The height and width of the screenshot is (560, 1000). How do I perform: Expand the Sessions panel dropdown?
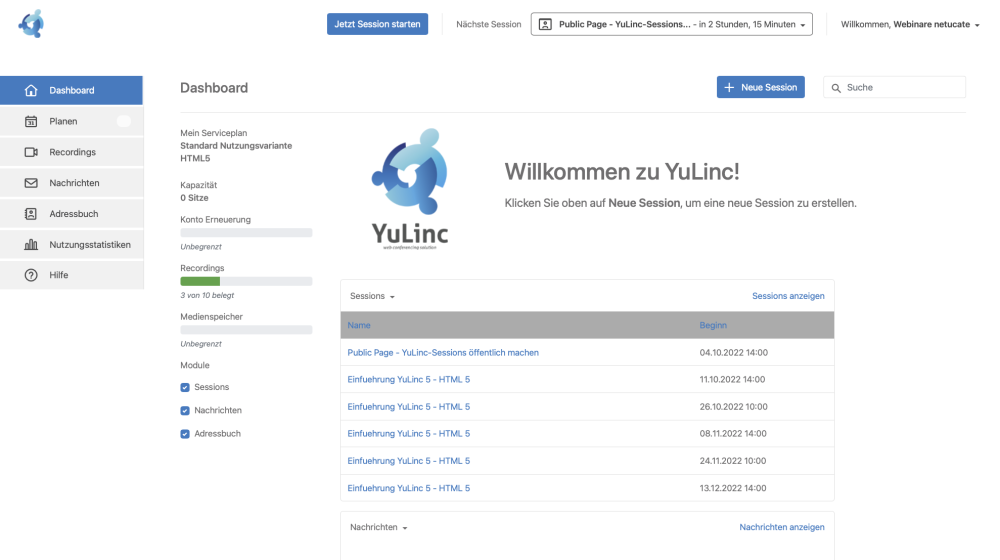point(372,296)
